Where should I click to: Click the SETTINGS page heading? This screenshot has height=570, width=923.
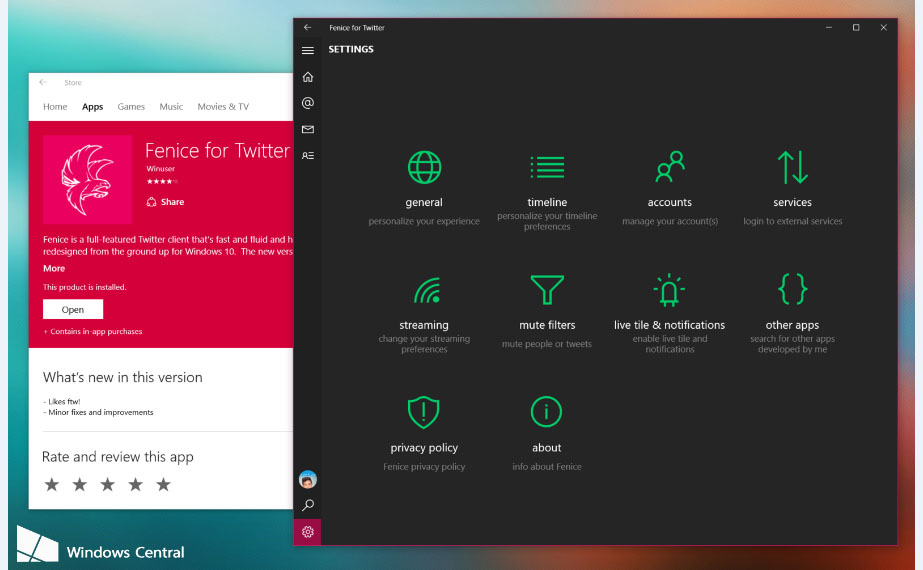click(351, 49)
